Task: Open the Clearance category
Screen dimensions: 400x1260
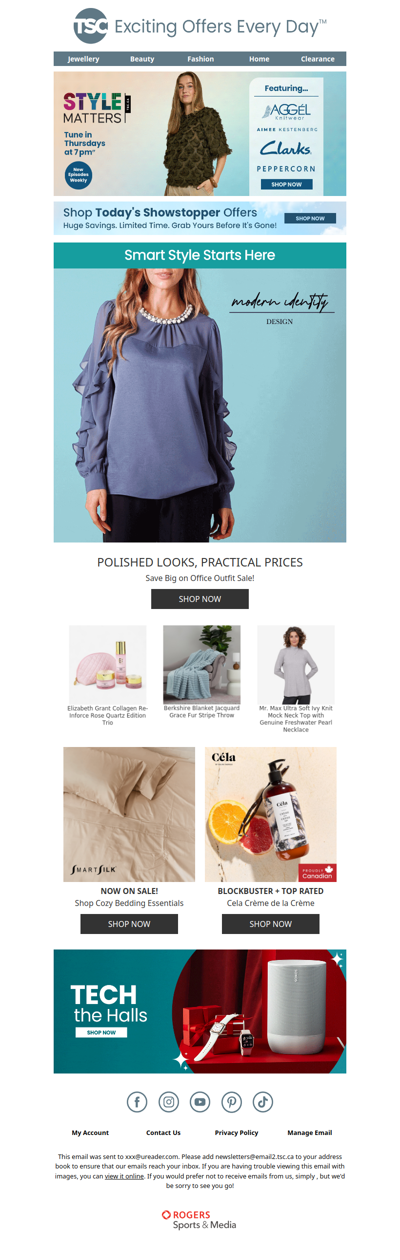Action: click(x=318, y=59)
